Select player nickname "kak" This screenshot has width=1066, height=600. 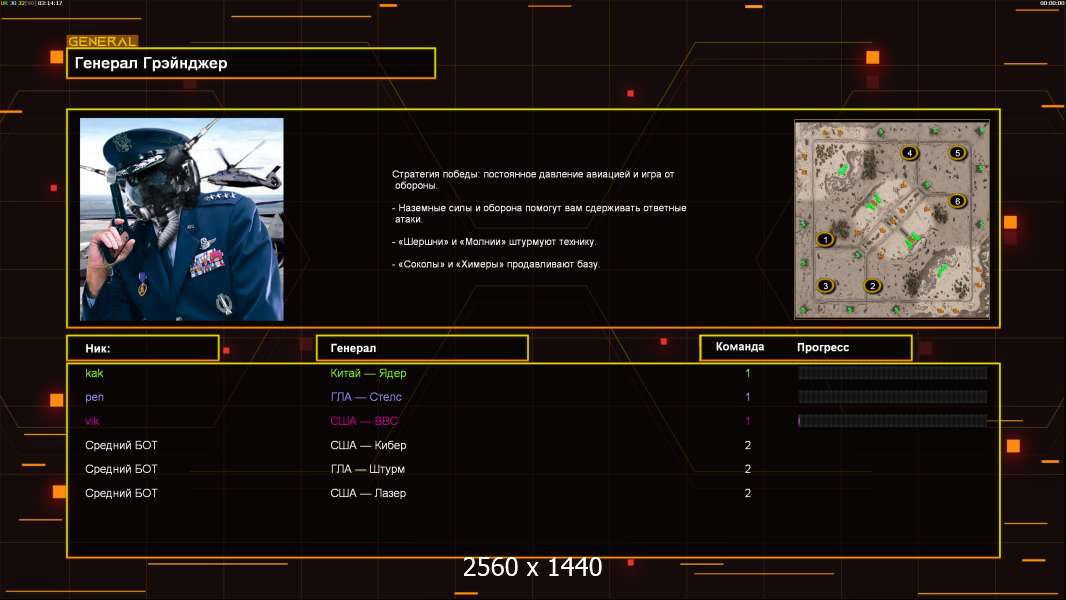point(94,373)
